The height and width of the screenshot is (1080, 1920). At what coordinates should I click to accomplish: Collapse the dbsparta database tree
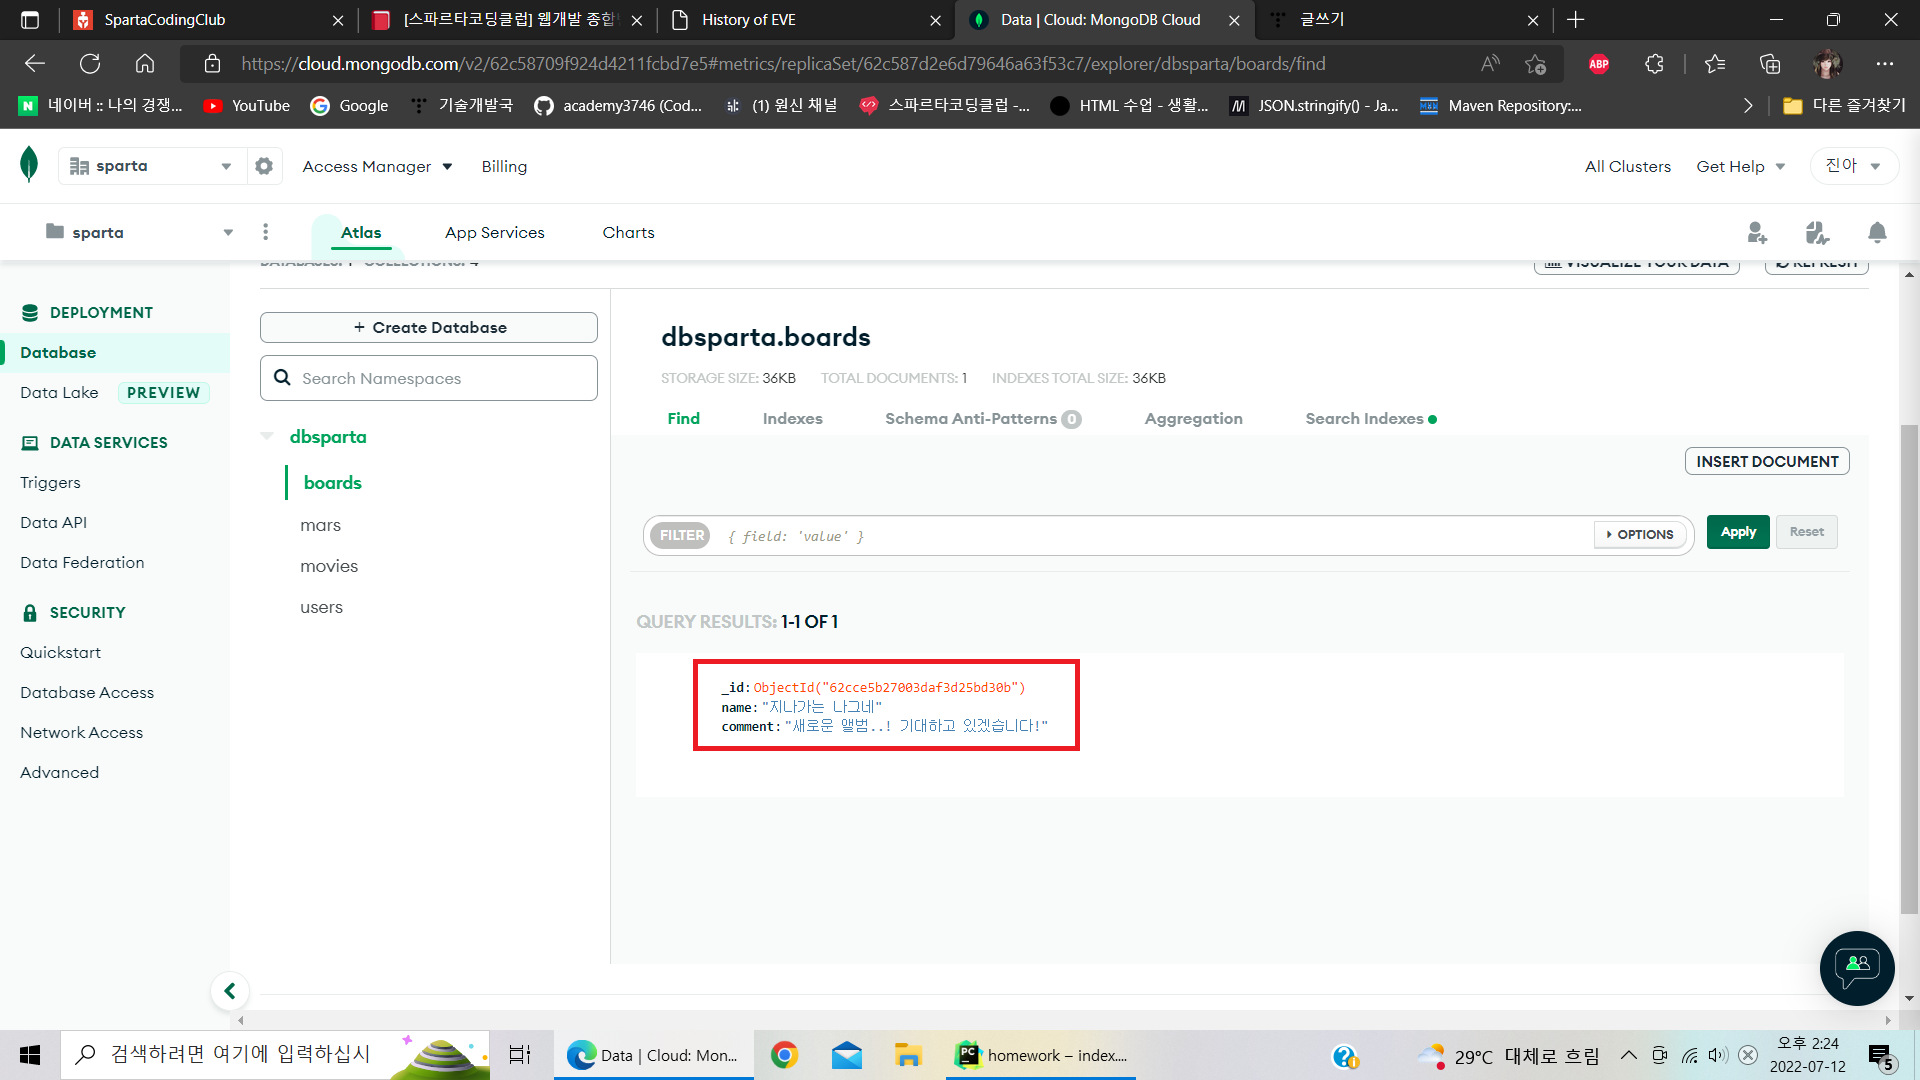(267, 436)
